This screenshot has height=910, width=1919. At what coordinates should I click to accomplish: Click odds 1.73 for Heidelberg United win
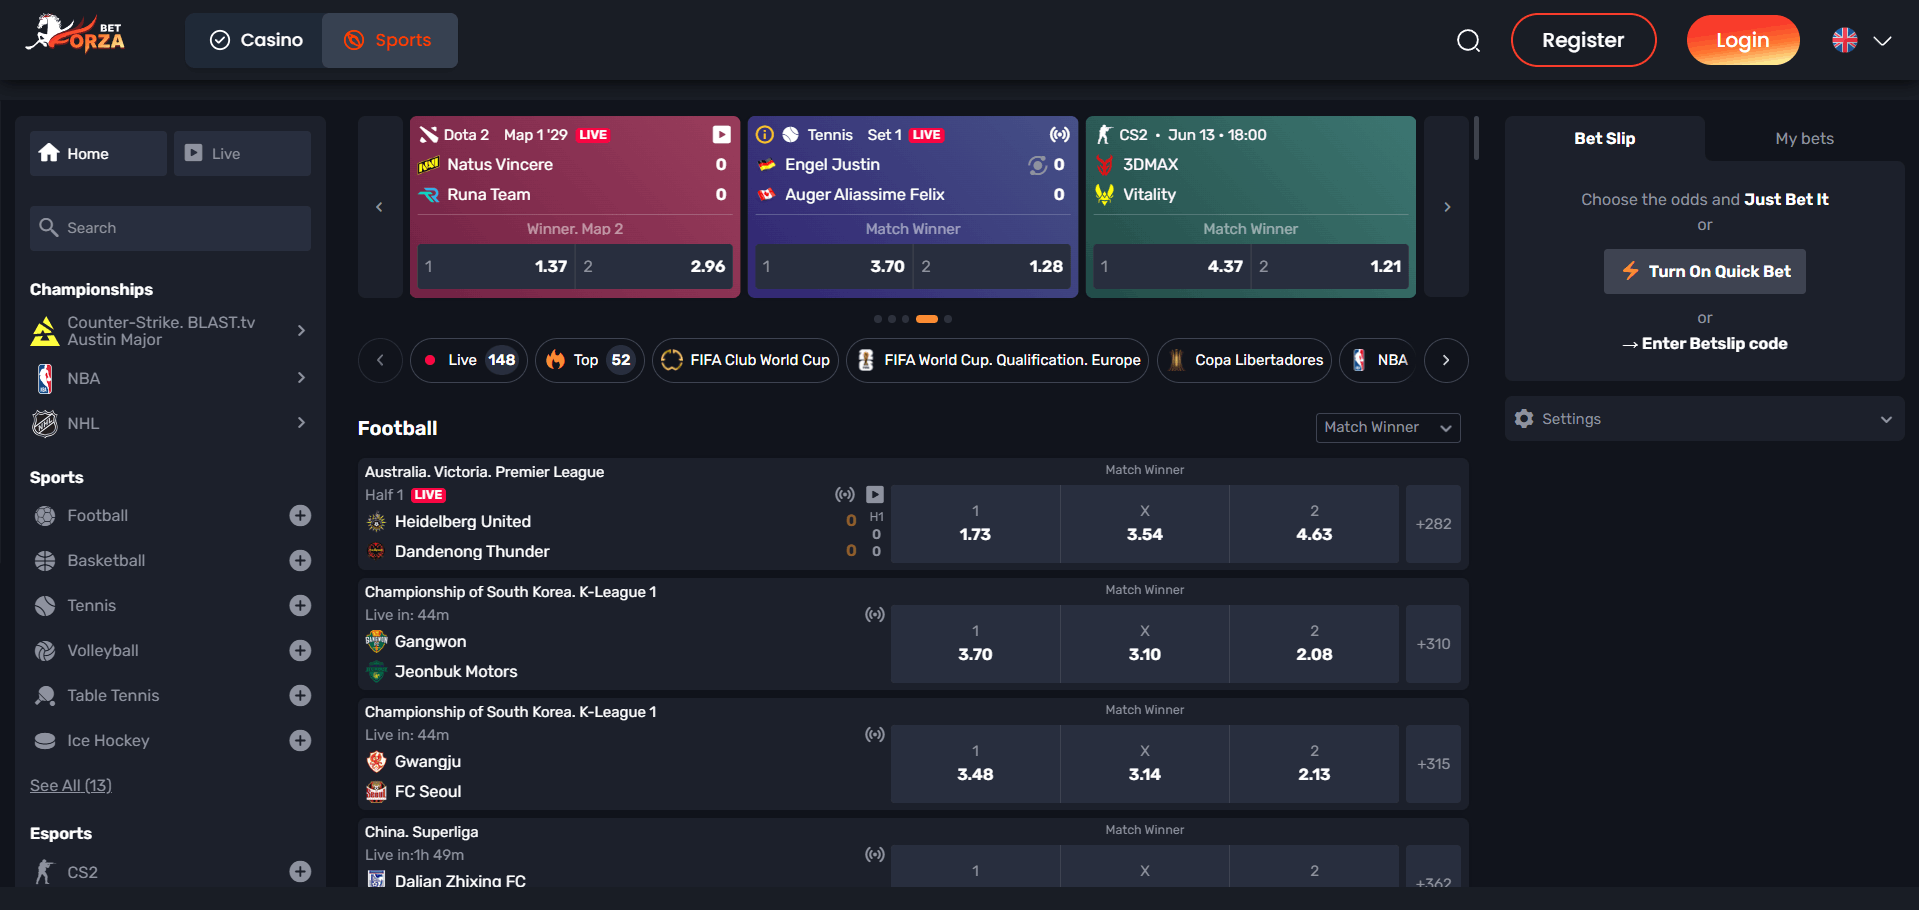click(975, 524)
